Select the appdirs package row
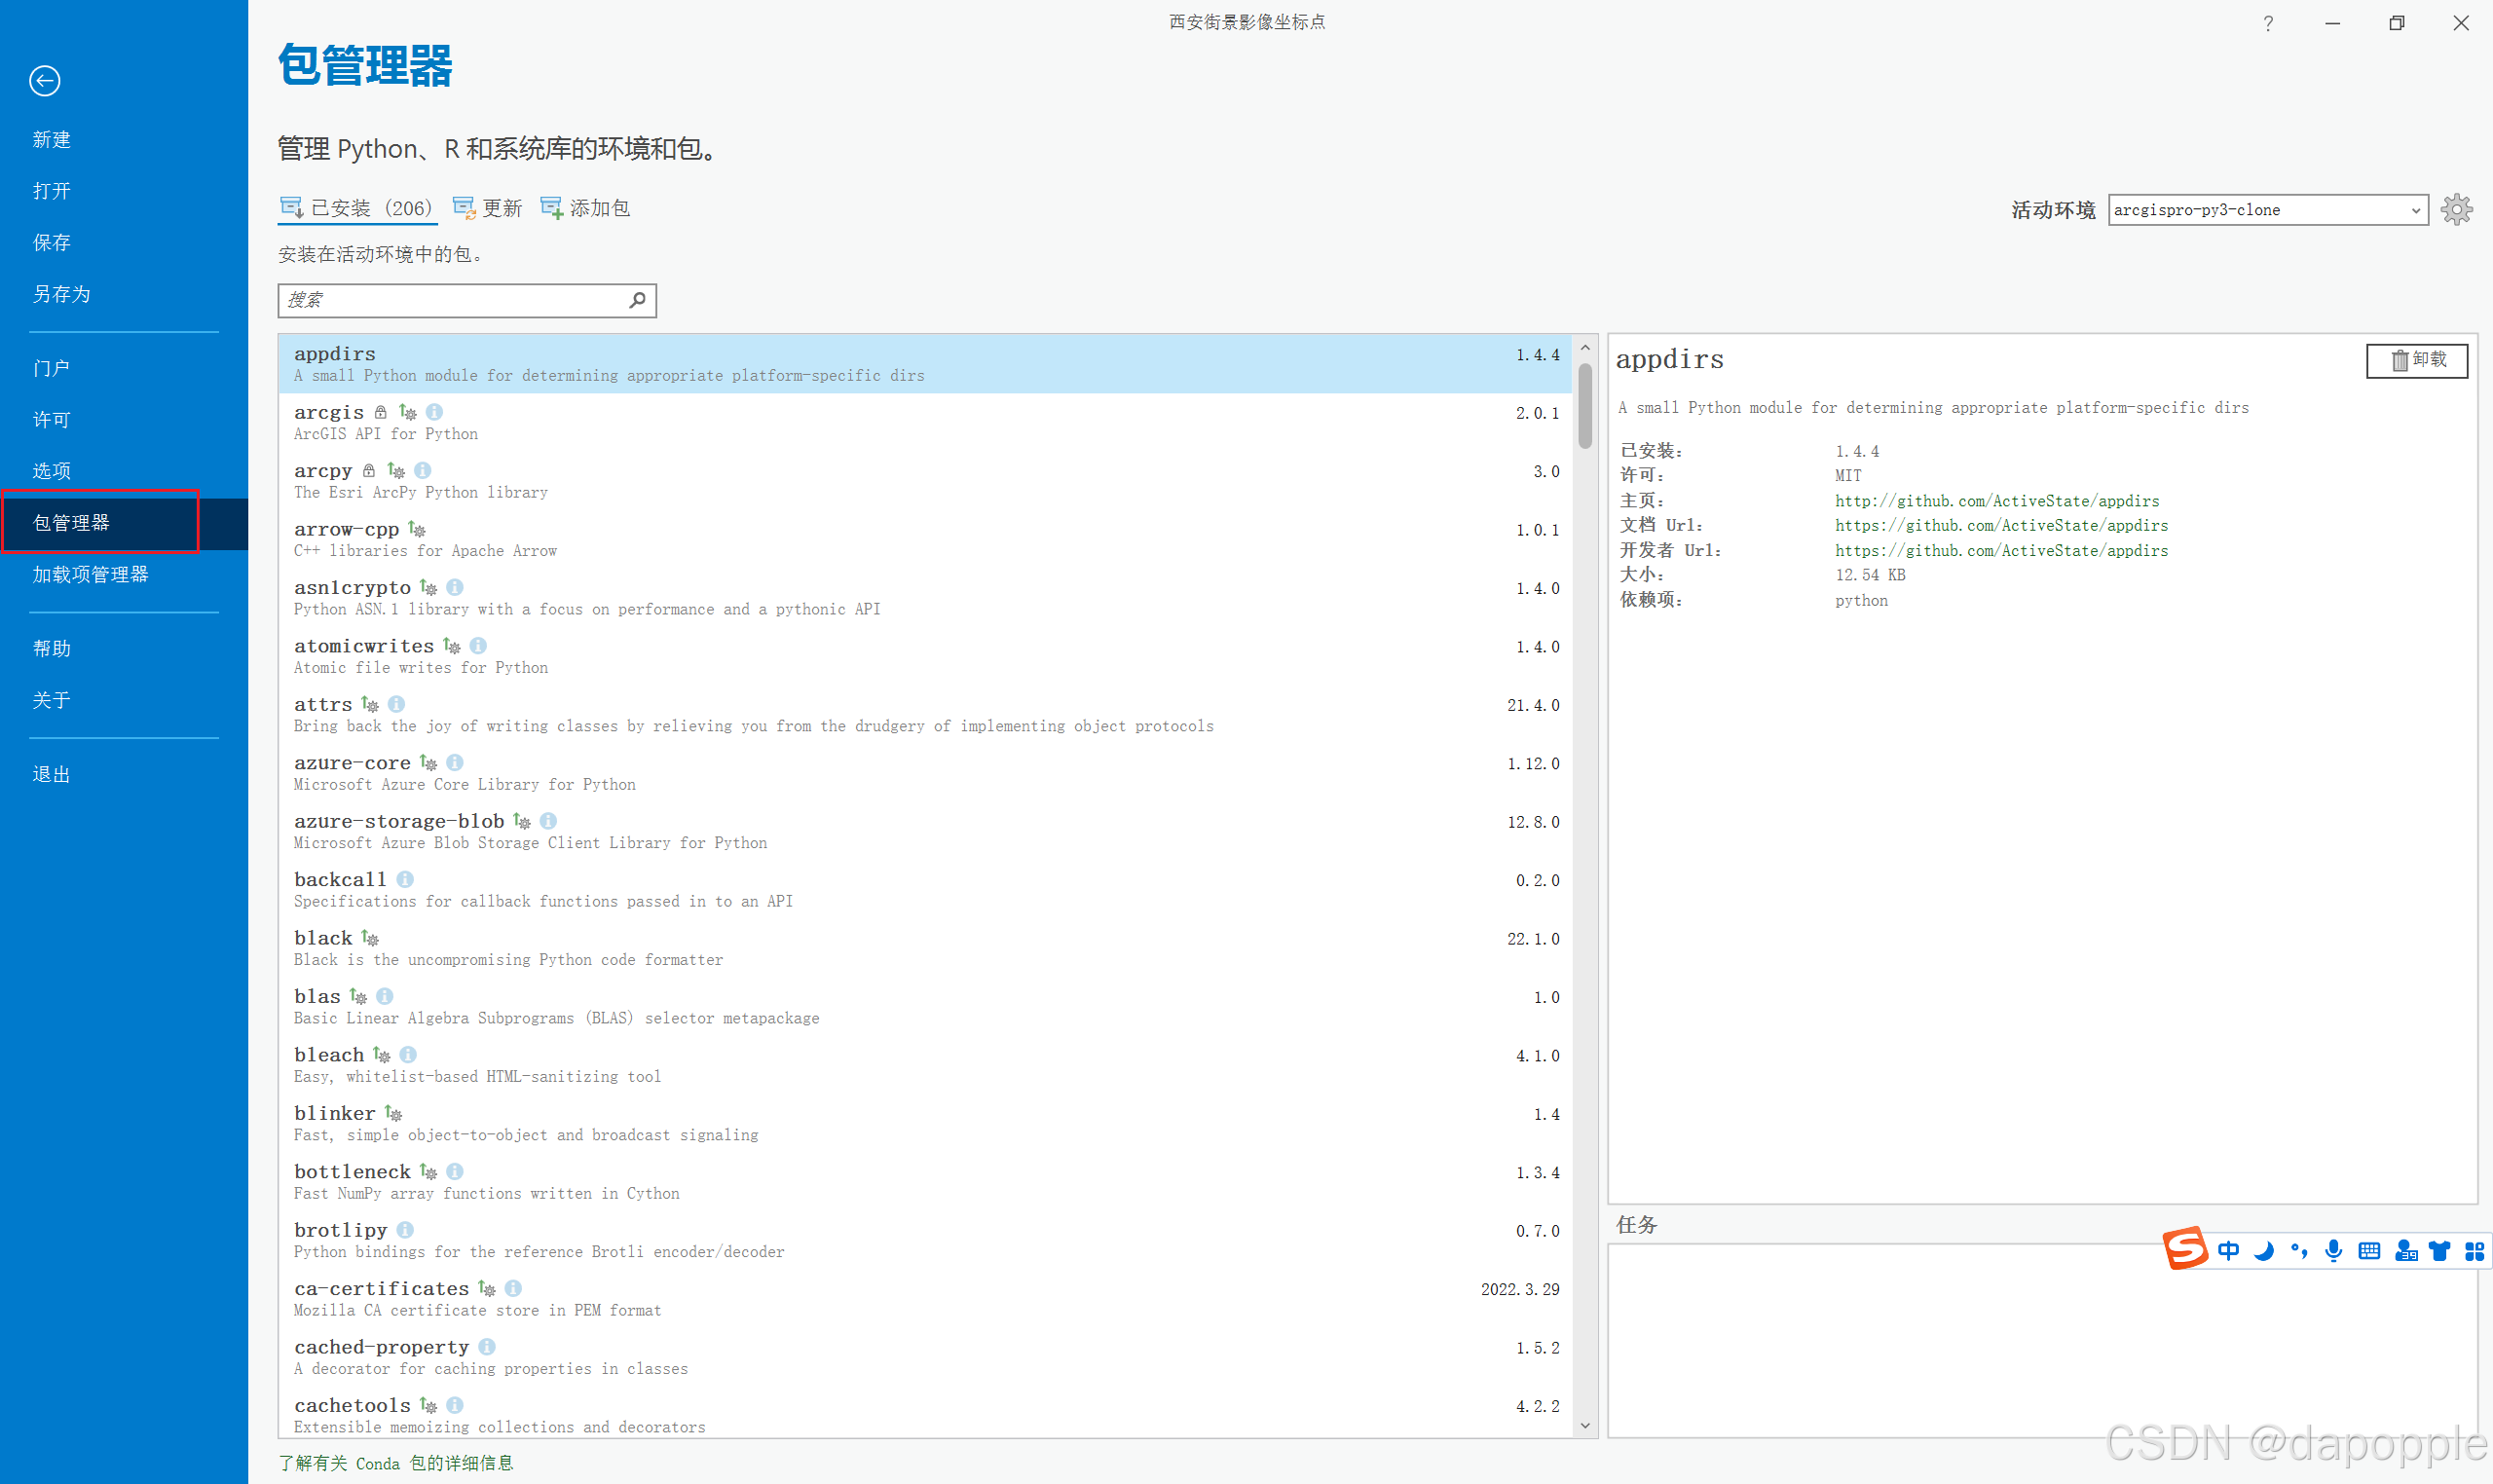Image resolution: width=2493 pixels, height=1484 pixels. click(x=925, y=364)
